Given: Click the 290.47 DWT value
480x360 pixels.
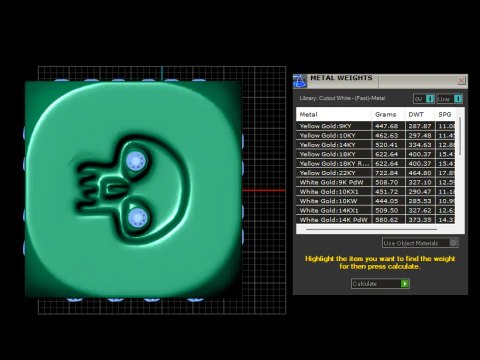Looking at the screenshot, I should [420, 191].
